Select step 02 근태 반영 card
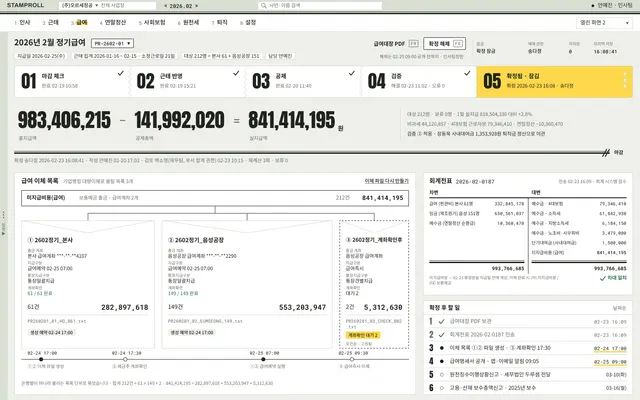The height and width of the screenshot is (400, 640). pos(188,81)
